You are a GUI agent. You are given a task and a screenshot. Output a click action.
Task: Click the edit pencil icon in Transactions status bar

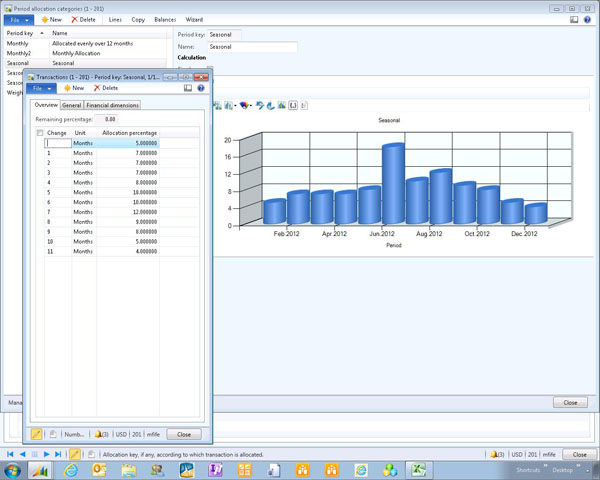(37, 434)
